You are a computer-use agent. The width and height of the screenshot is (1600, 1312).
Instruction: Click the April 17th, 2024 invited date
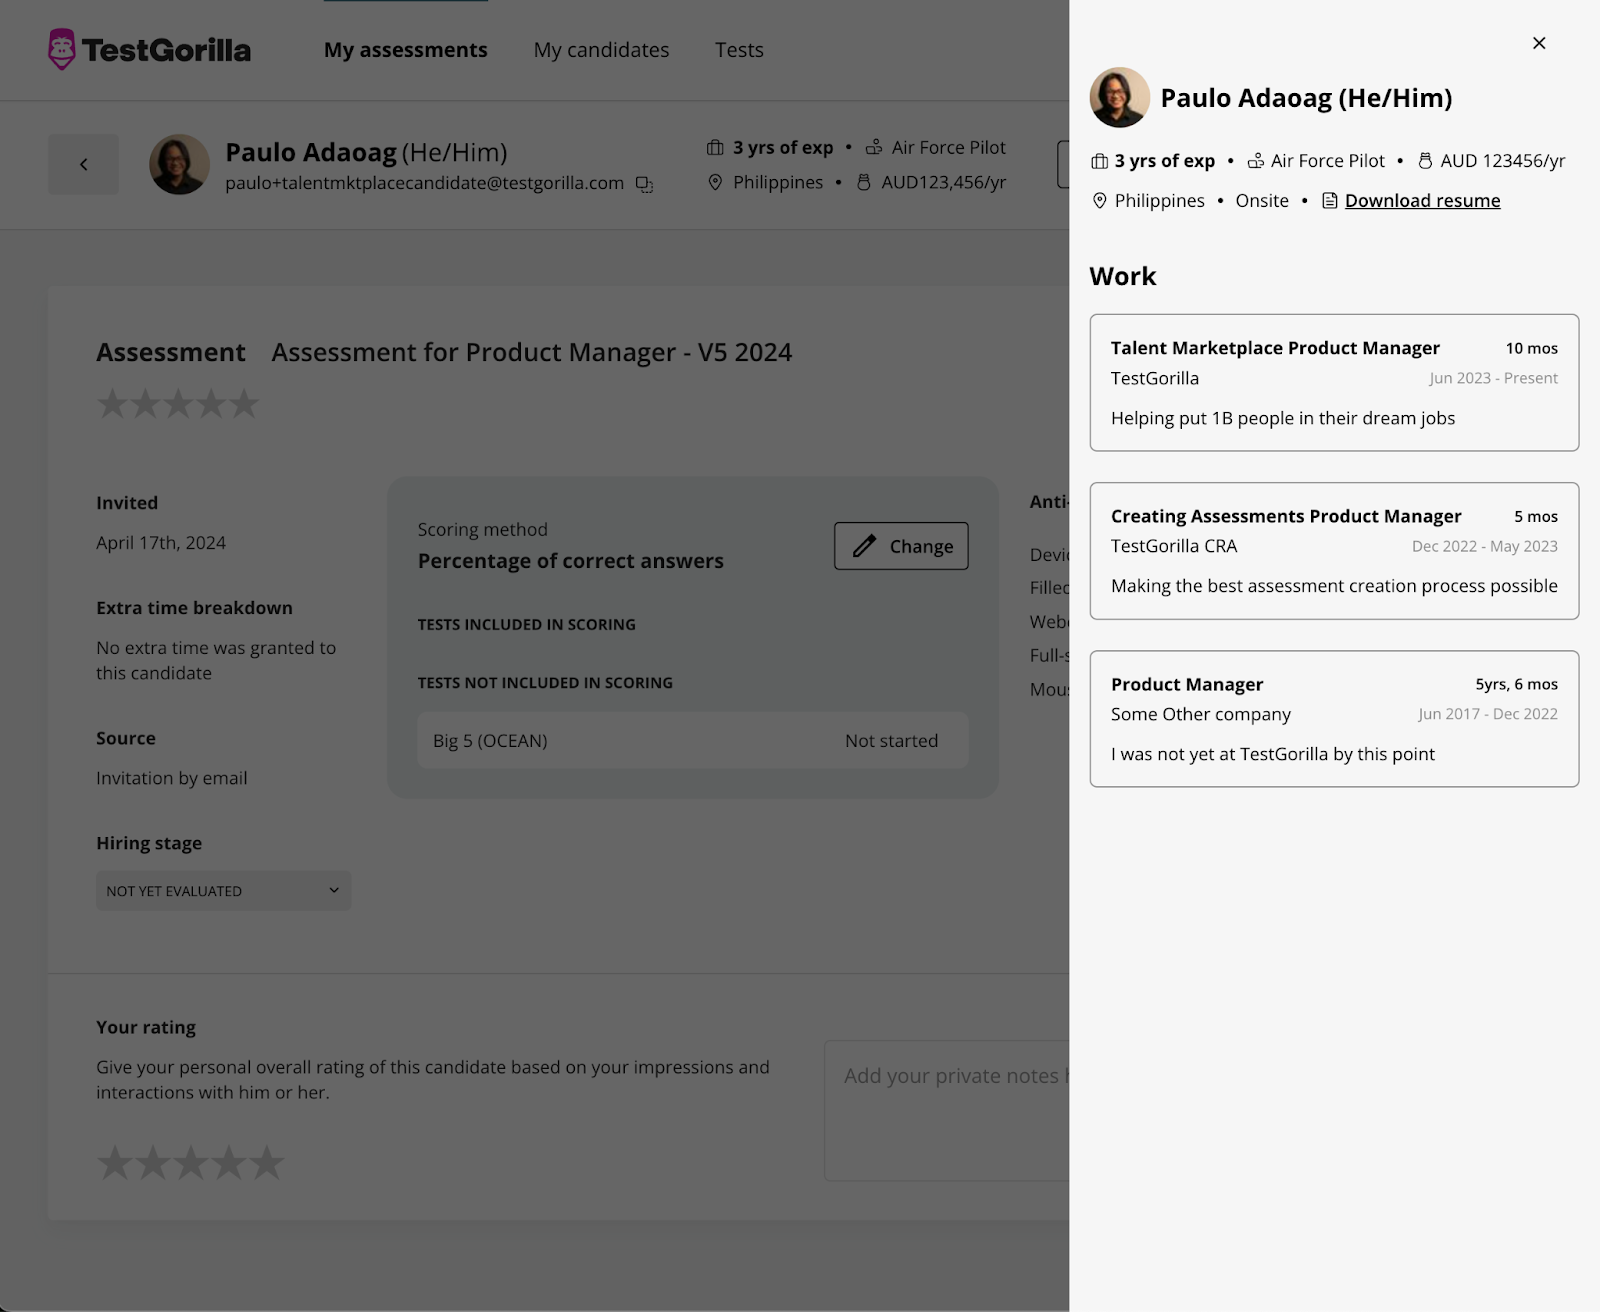[x=161, y=543]
